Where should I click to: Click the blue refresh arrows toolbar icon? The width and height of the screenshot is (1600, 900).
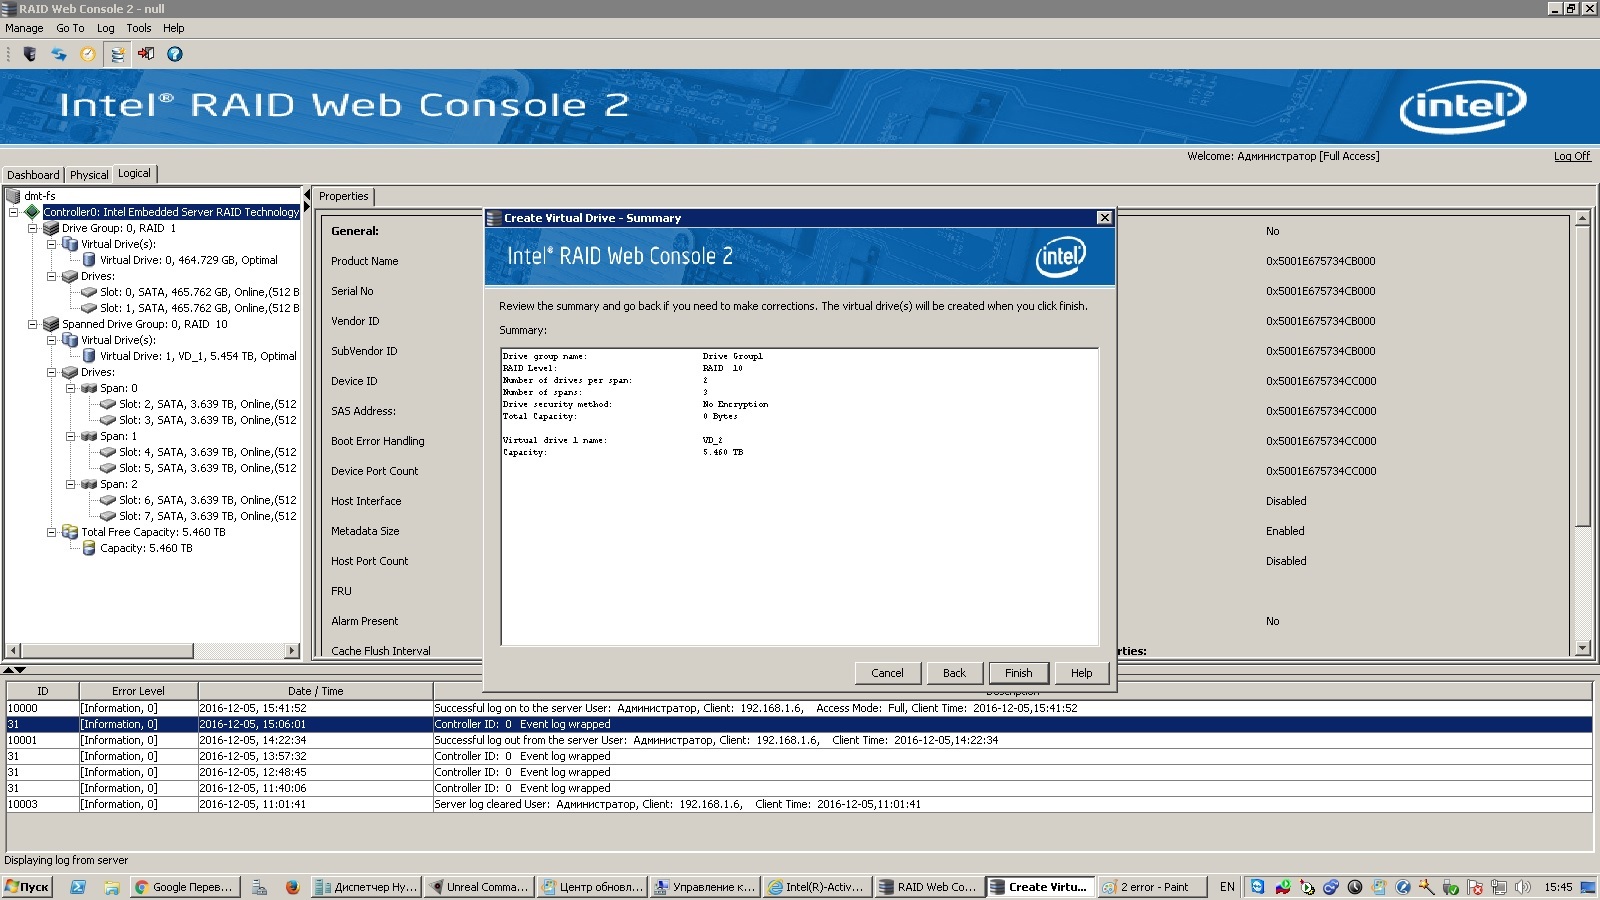click(59, 54)
